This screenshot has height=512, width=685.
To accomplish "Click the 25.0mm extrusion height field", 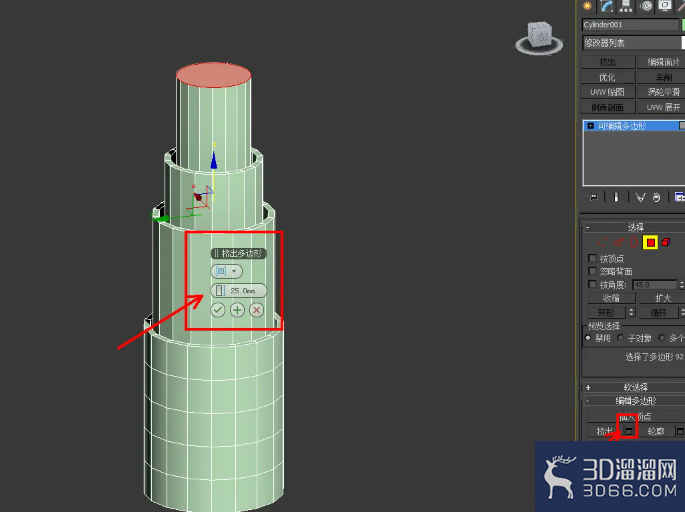I will point(239,291).
